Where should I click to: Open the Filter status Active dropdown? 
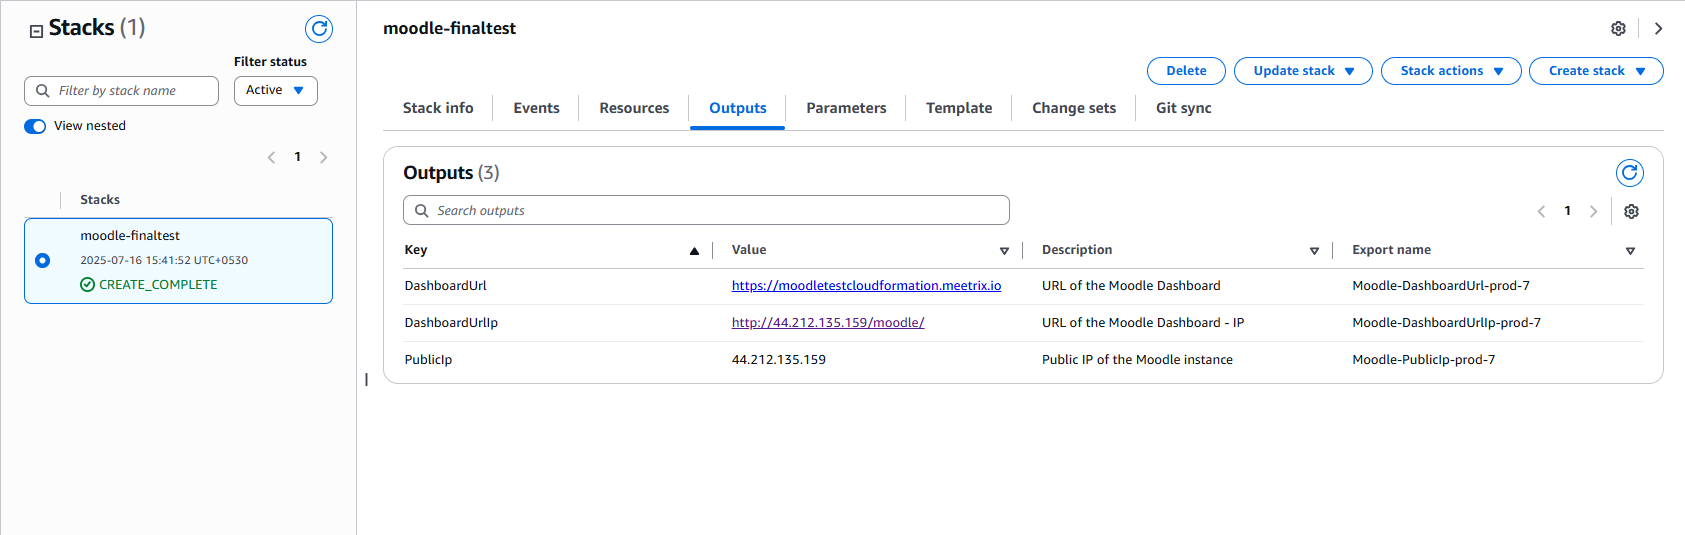[x=275, y=90]
